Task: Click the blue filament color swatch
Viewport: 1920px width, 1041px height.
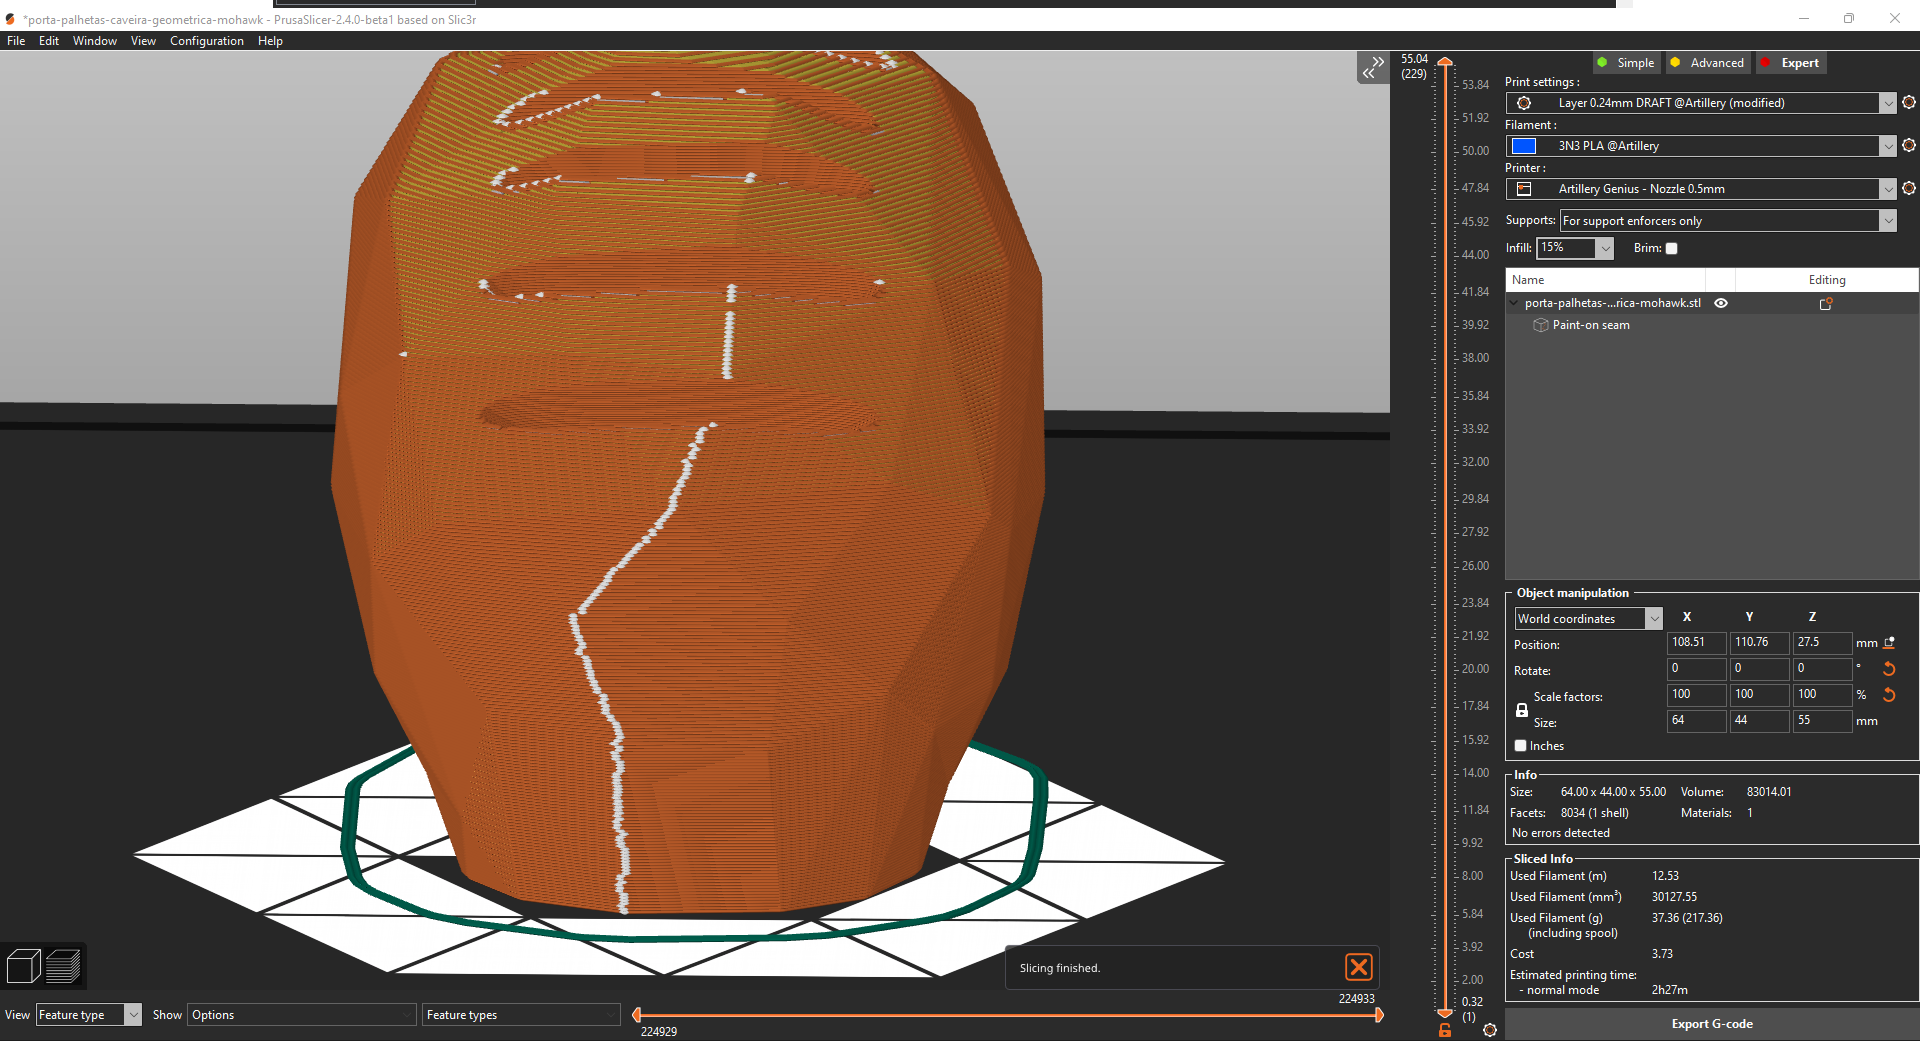Action: (x=1524, y=146)
